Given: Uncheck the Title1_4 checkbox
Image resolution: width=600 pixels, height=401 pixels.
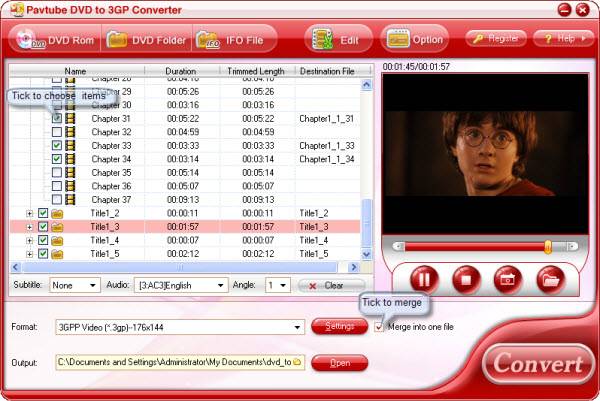Looking at the screenshot, I should [43, 240].
